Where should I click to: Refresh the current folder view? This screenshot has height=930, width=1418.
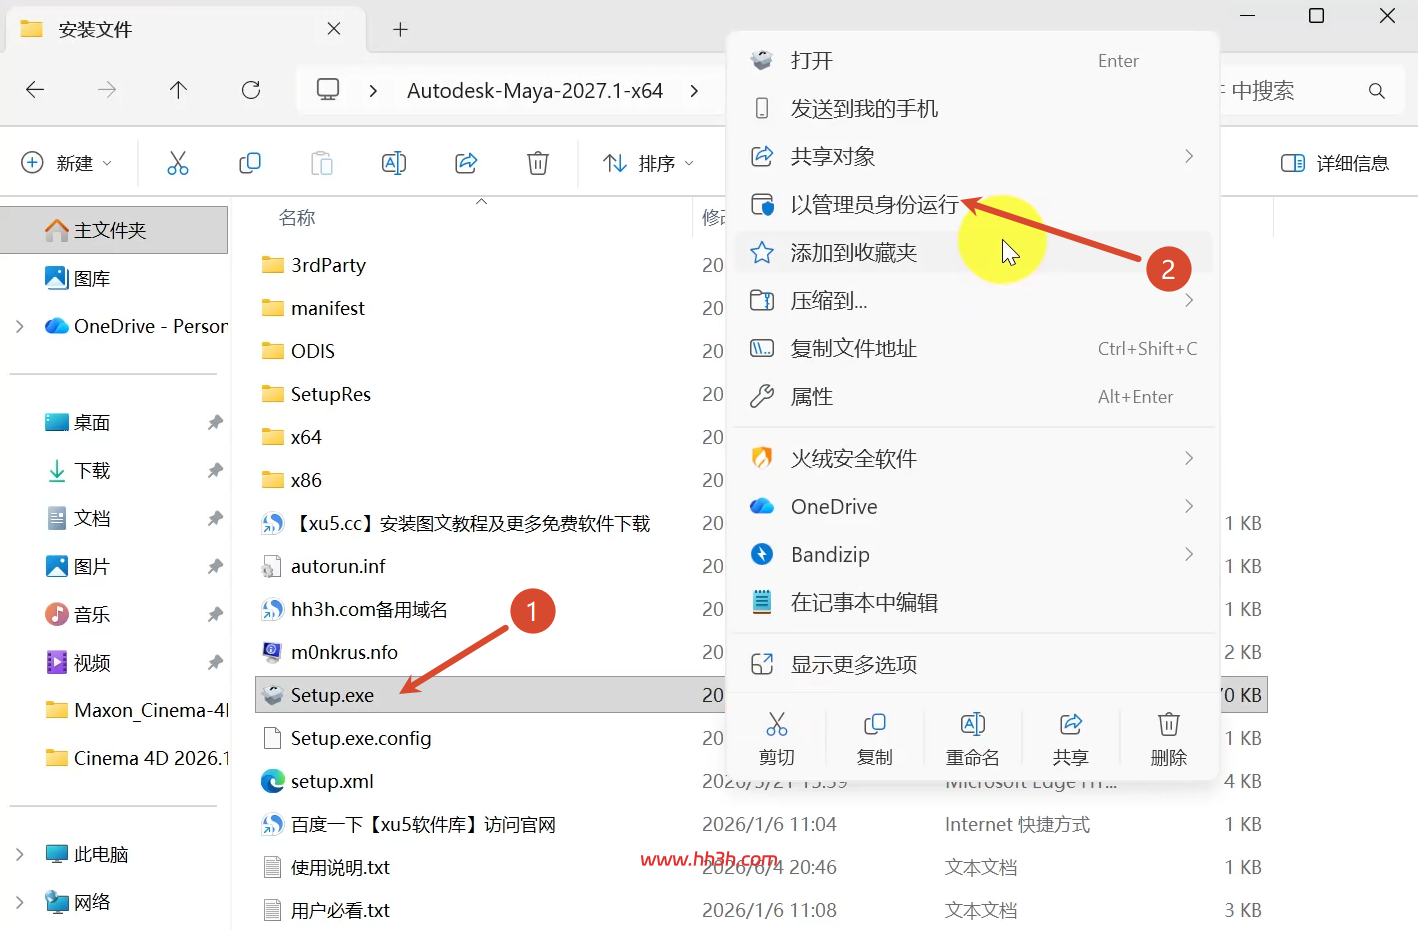coord(251,90)
